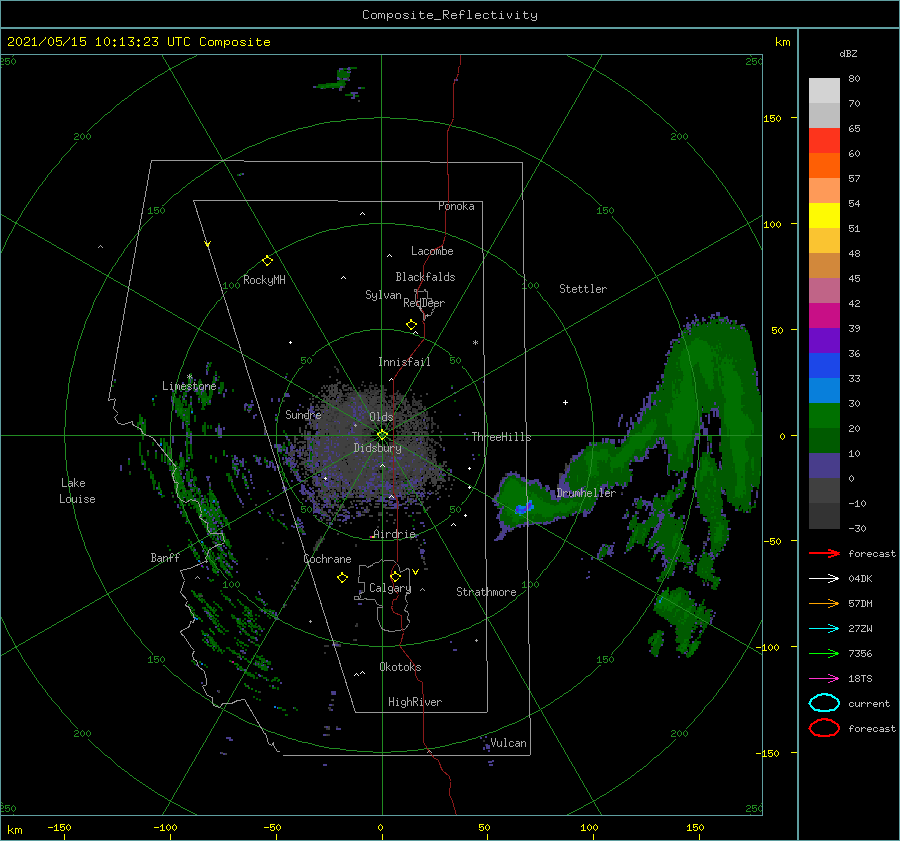Image resolution: width=900 pixels, height=841 pixels.
Task: Click the Okotoks label
Action: pyautogui.click(x=400, y=668)
